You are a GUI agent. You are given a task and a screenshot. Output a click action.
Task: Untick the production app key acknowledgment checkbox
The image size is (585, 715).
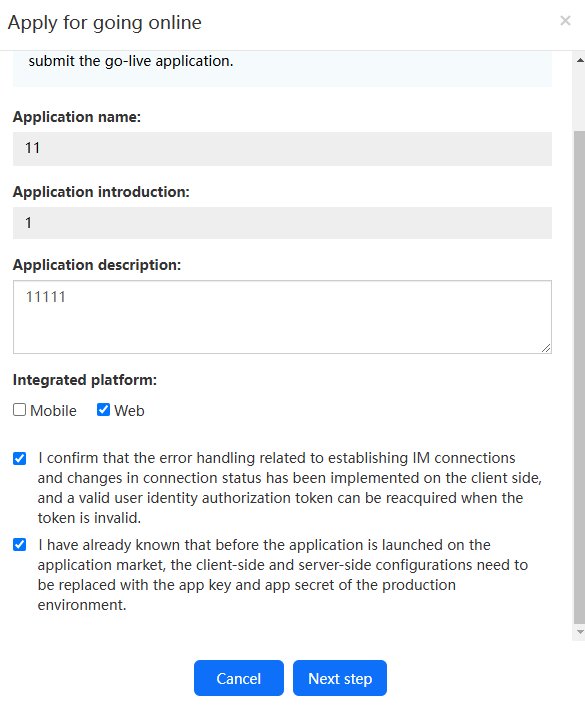[x=20, y=544]
